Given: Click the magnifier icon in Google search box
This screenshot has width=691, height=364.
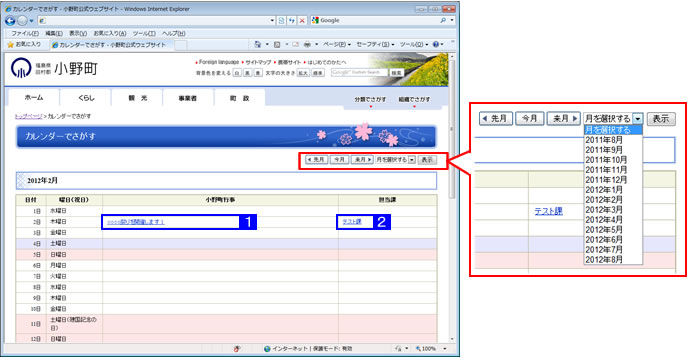Looking at the screenshot, I should tap(443, 20).
